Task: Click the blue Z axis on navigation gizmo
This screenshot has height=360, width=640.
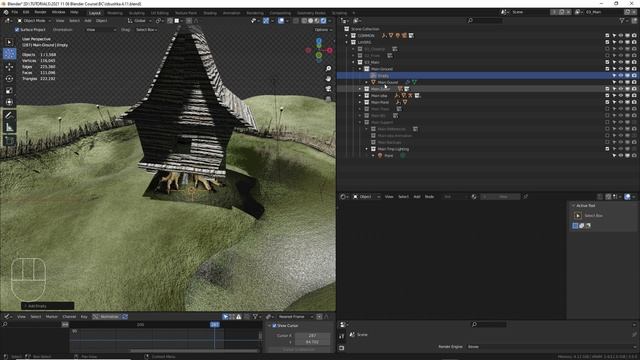Action: (x=319, y=41)
